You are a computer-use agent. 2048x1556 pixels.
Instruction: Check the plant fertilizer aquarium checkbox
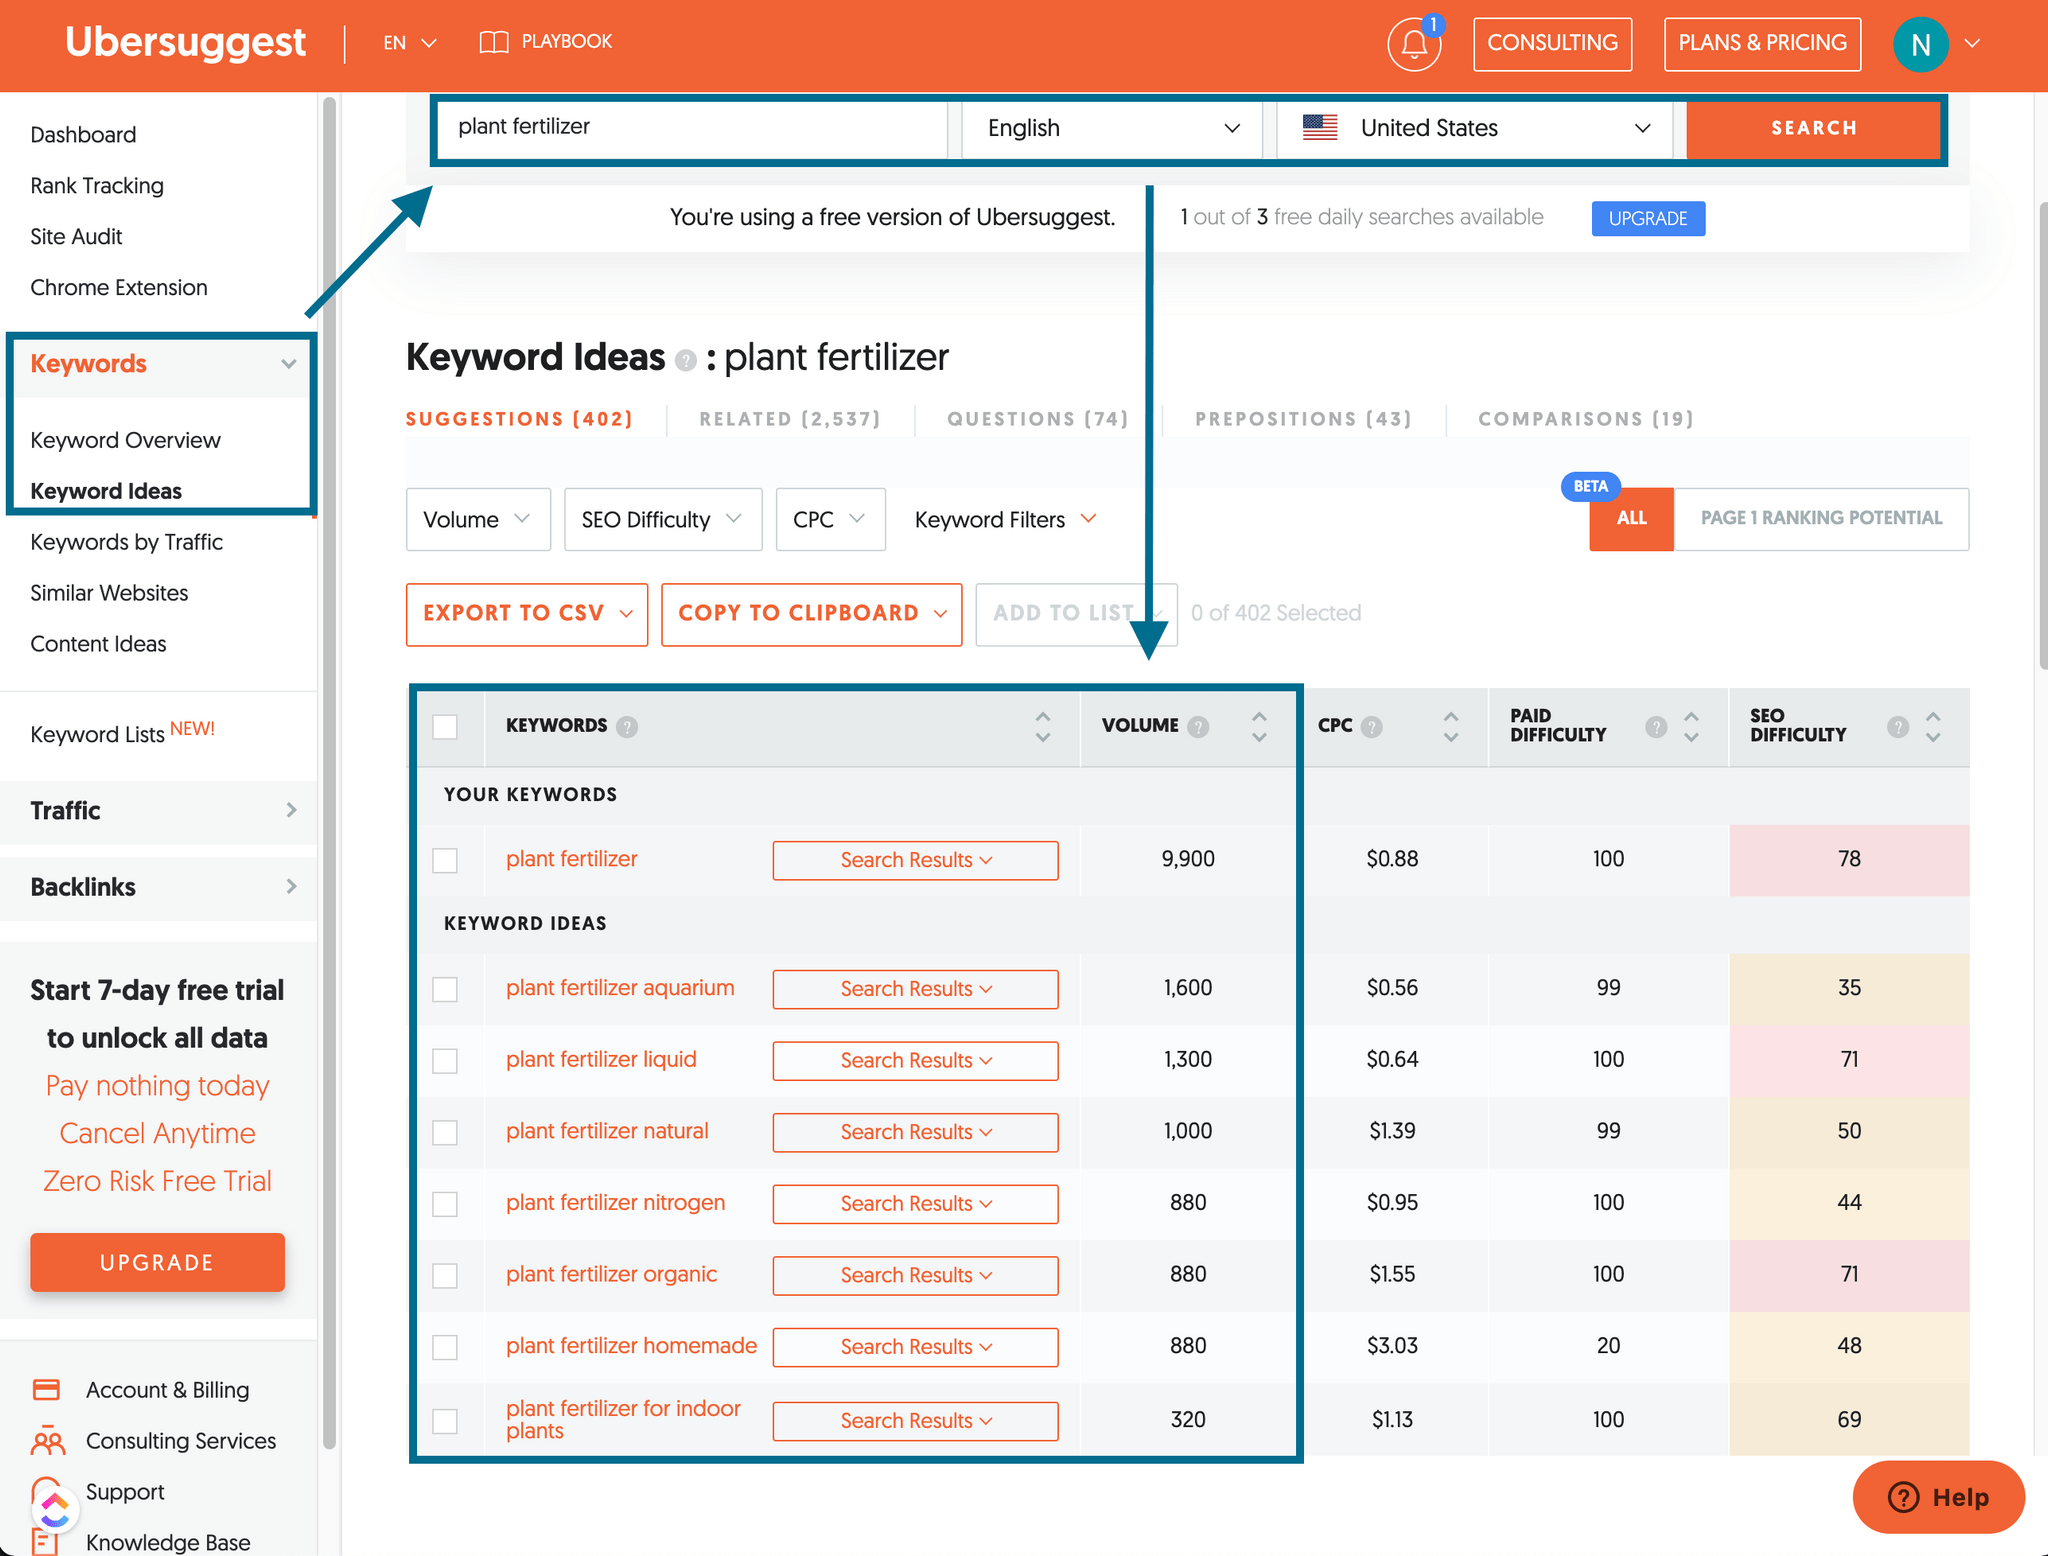point(451,987)
